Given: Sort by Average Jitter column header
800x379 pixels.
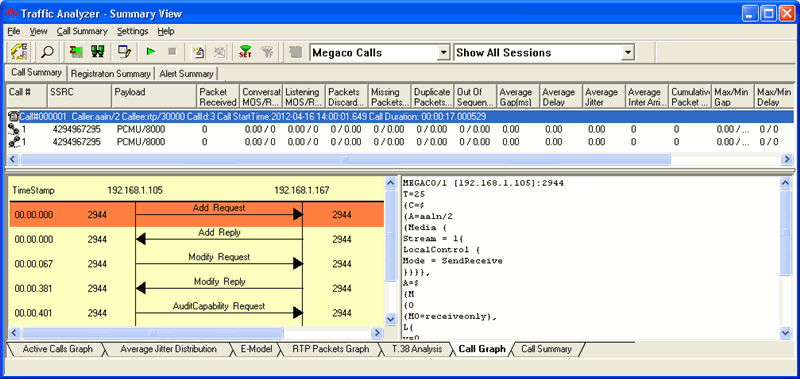Looking at the screenshot, I should (x=604, y=97).
